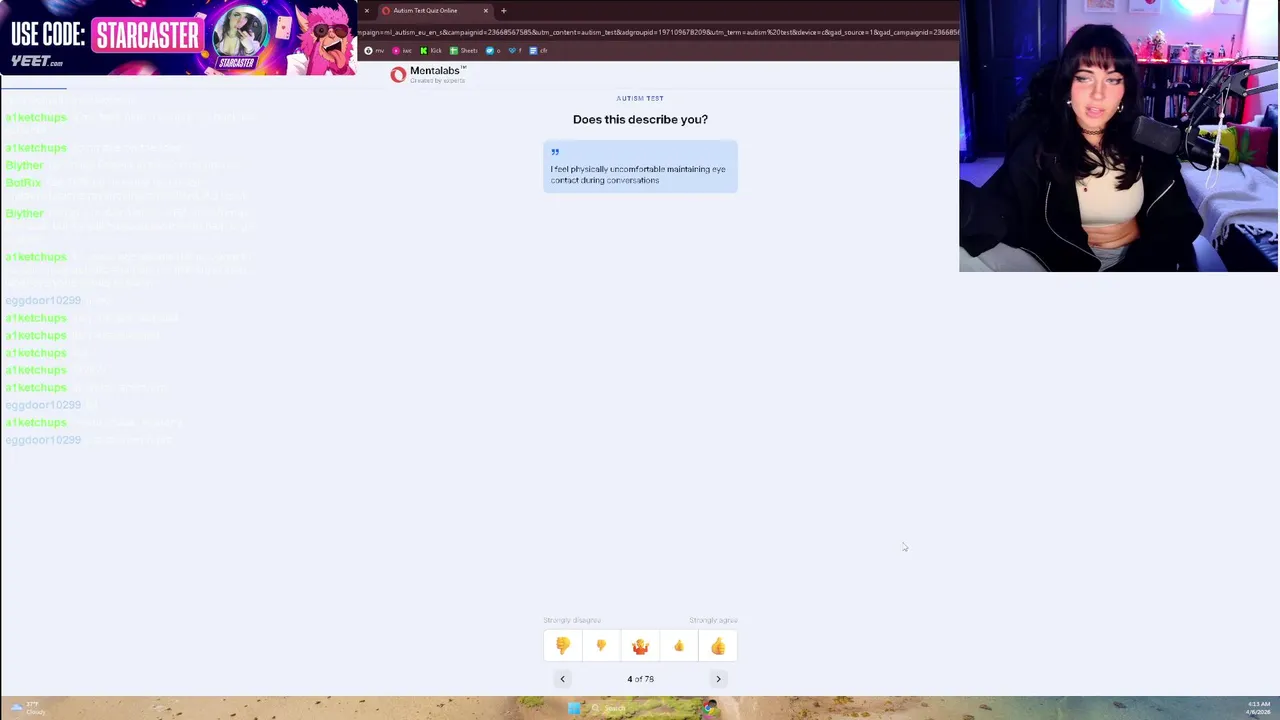1280x720 pixels.
Task: Open the Windows Start button on taskbar
Action: tap(574, 708)
